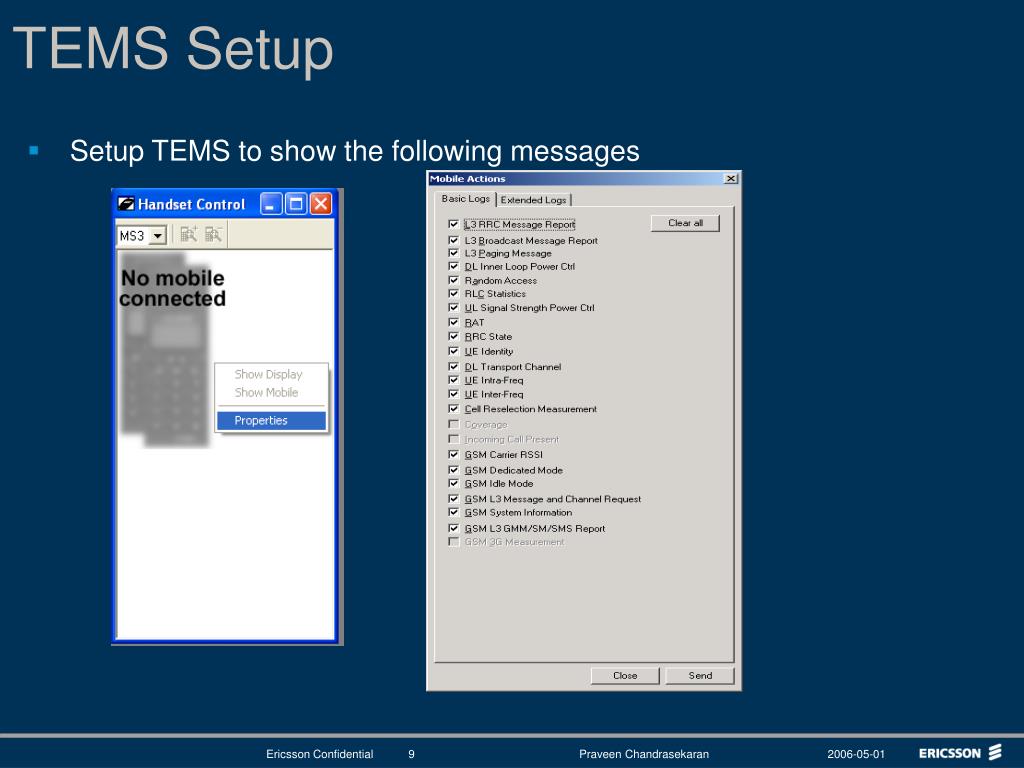Select Show Display in context menu
Screen dimensions: 1024x768
coord(268,374)
